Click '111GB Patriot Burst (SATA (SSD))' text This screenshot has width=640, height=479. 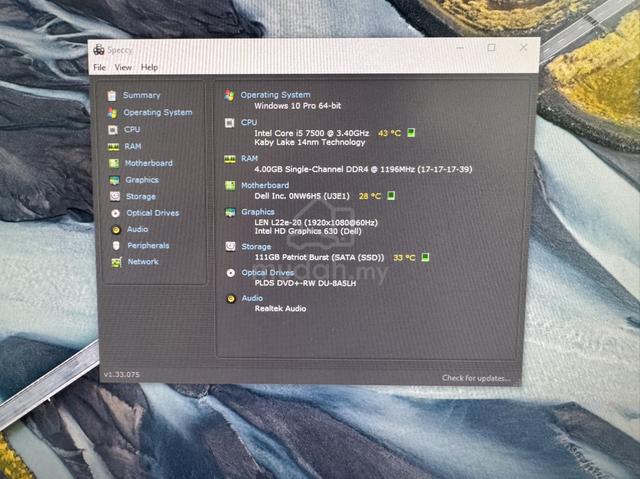(x=320, y=257)
